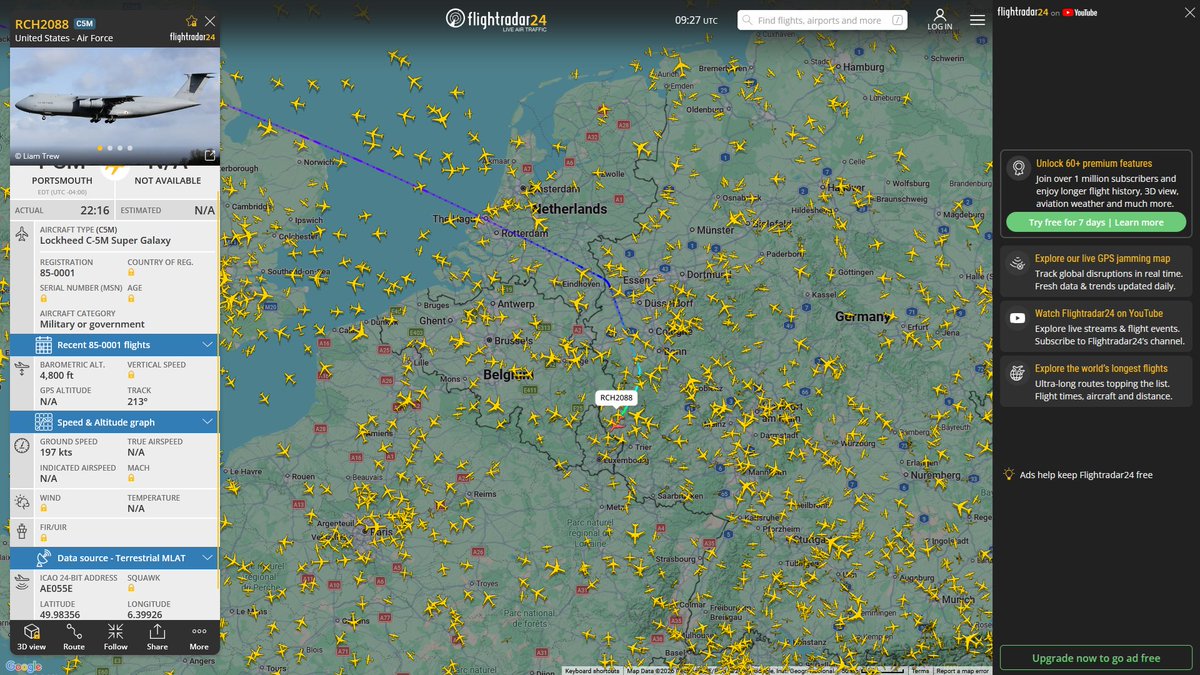Open Watch Flightradar24 on YouTube card

coord(1096,327)
